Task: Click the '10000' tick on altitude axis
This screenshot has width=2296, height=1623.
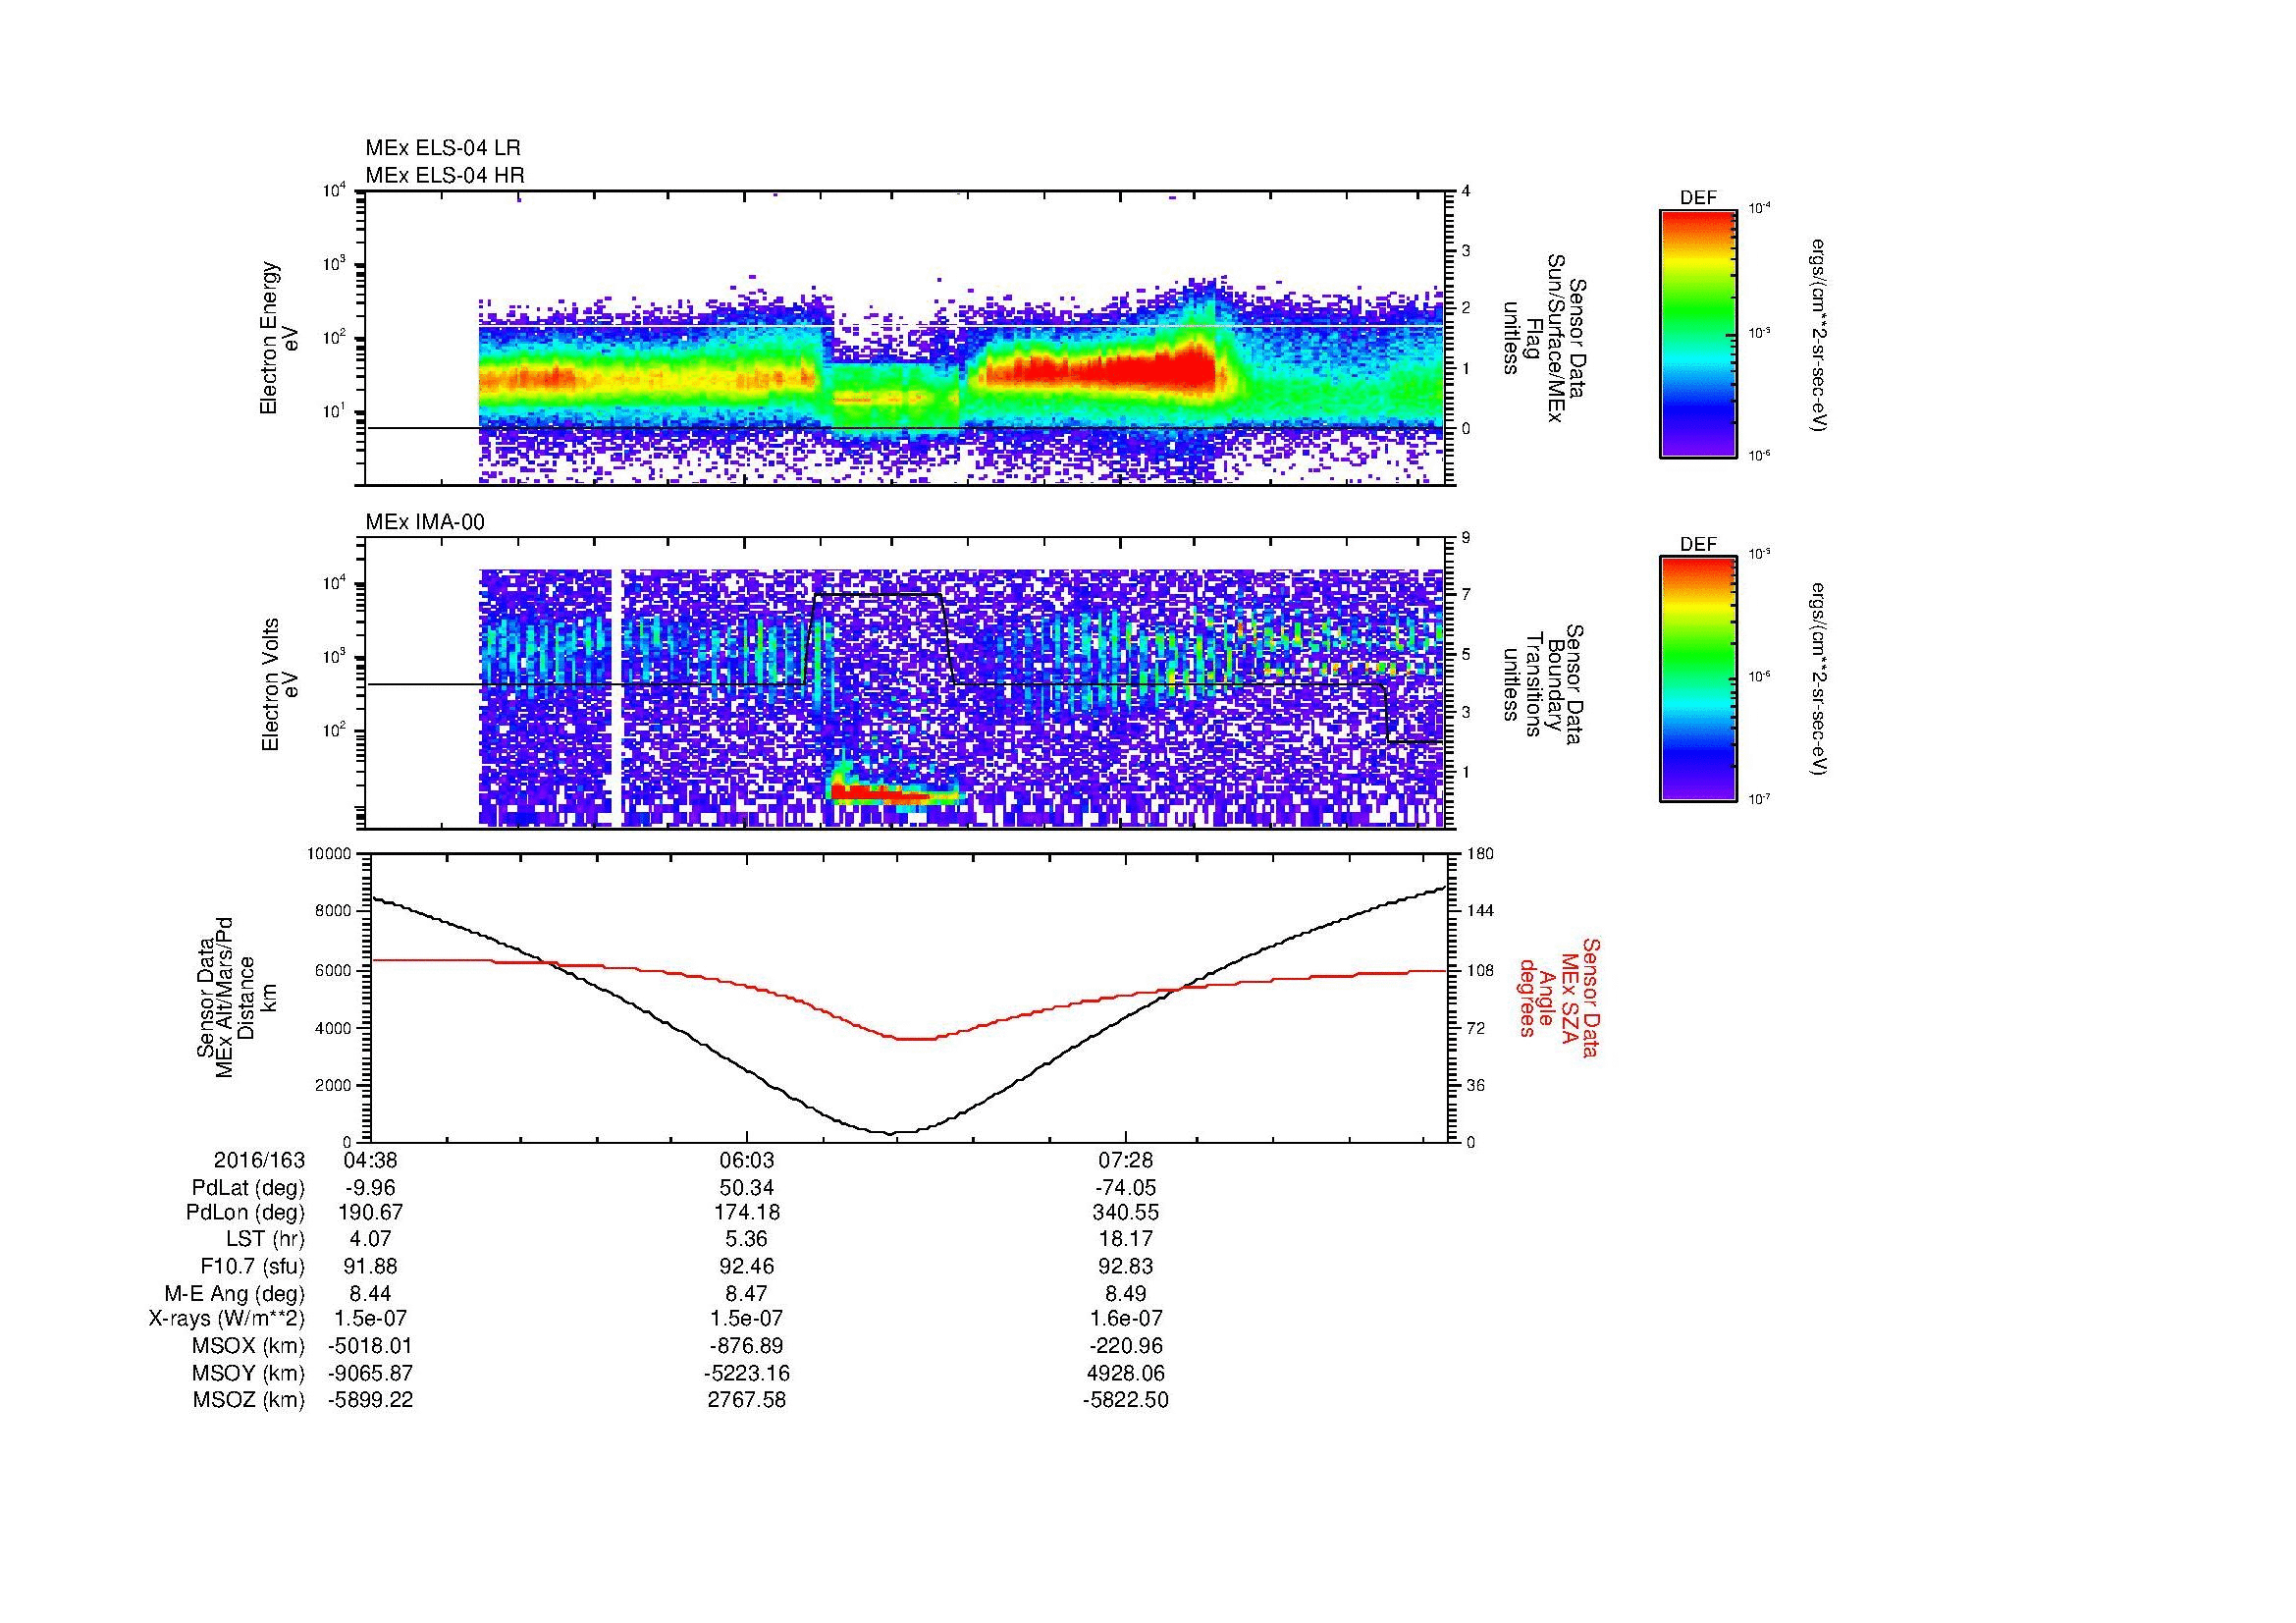Action: (x=330, y=854)
